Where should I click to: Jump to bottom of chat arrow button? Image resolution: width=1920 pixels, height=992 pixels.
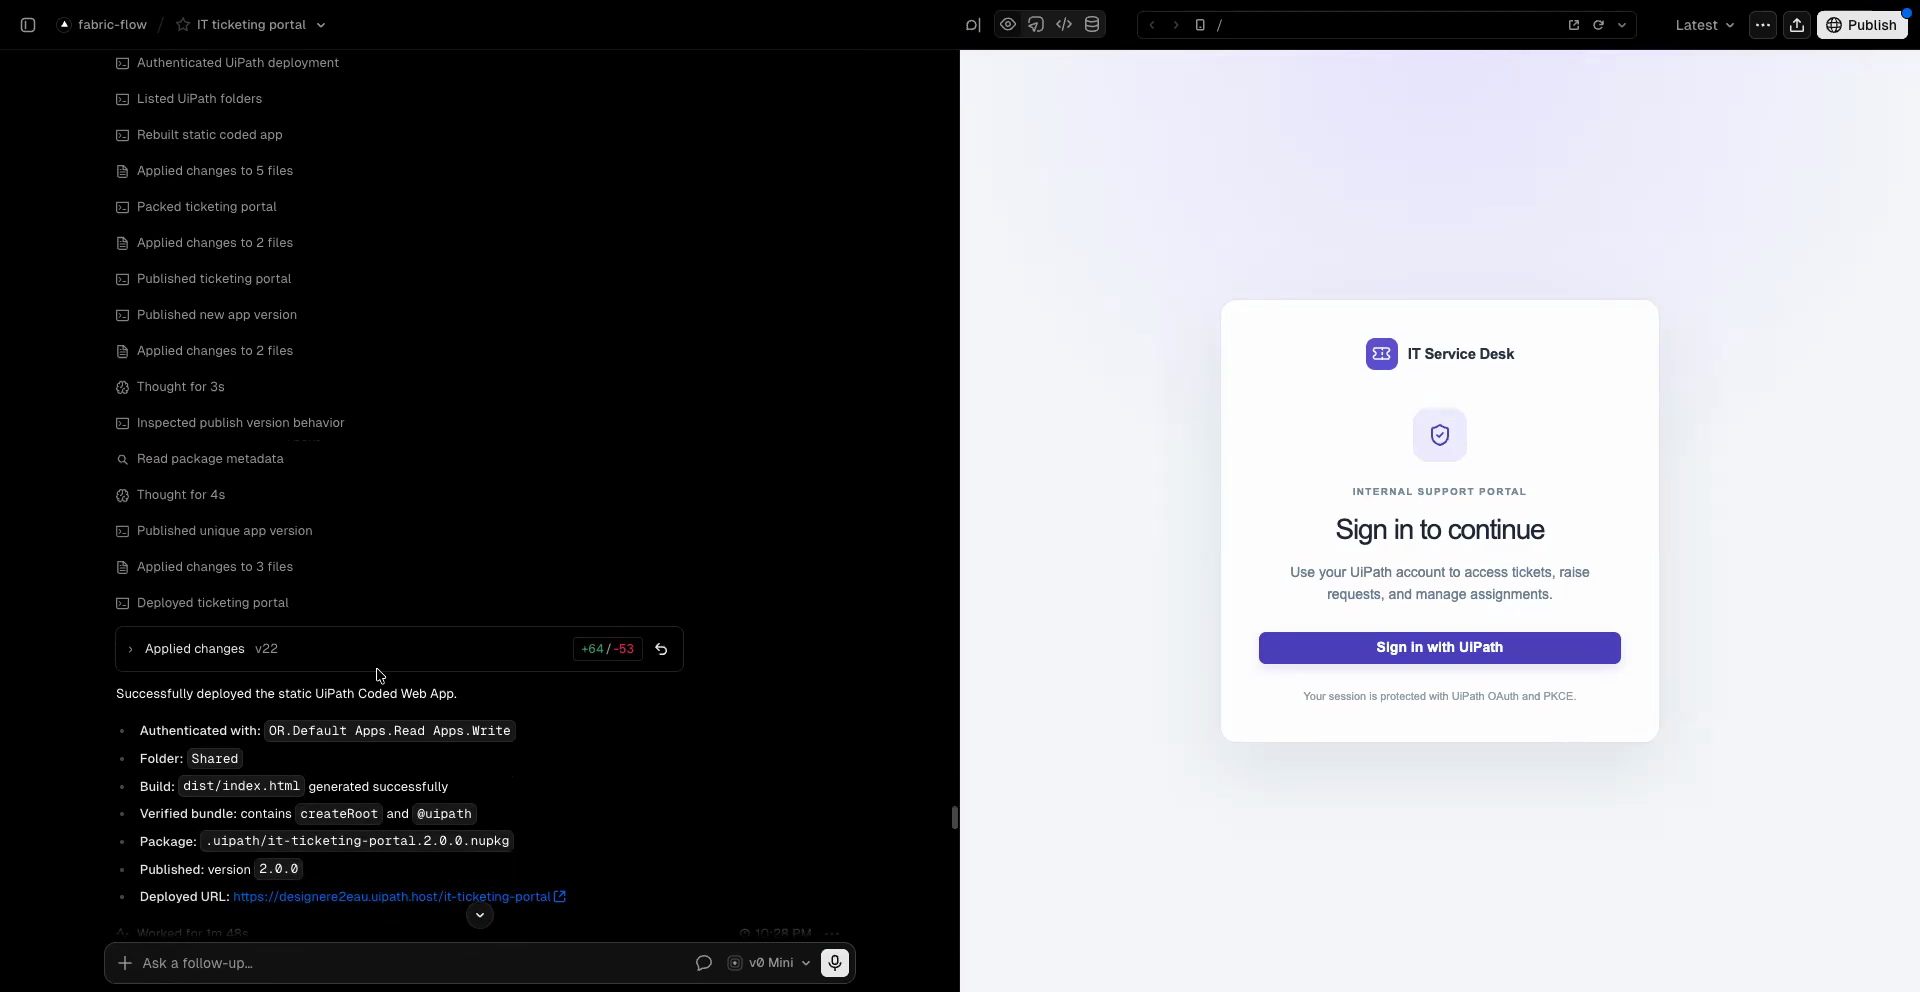coord(480,915)
